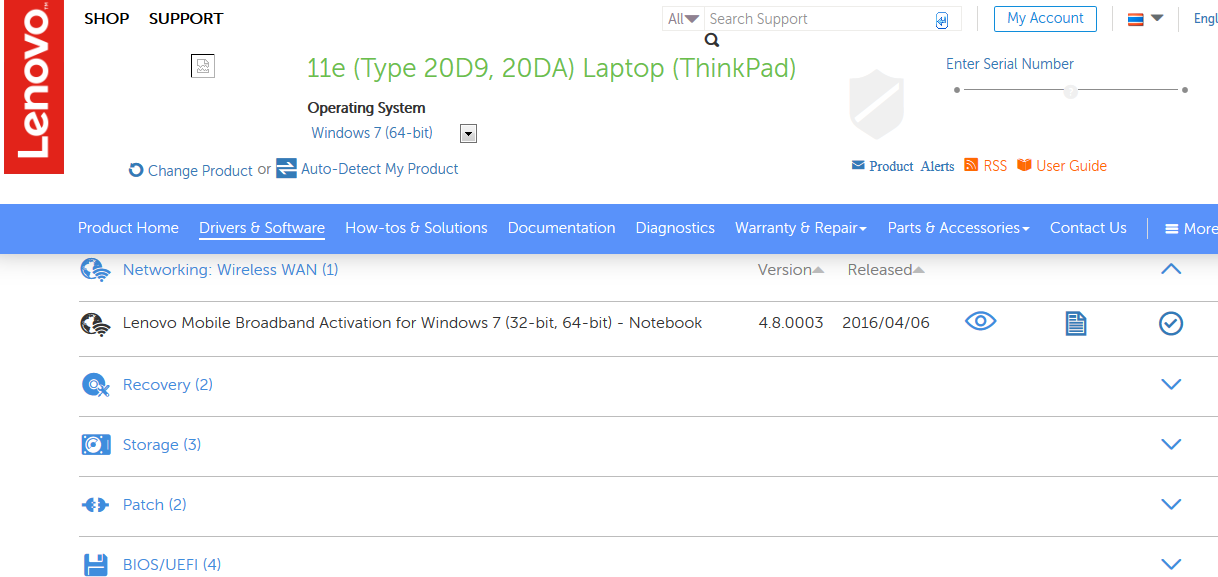
Task: Open the SUPPORT menu
Action: [x=186, y=19]
